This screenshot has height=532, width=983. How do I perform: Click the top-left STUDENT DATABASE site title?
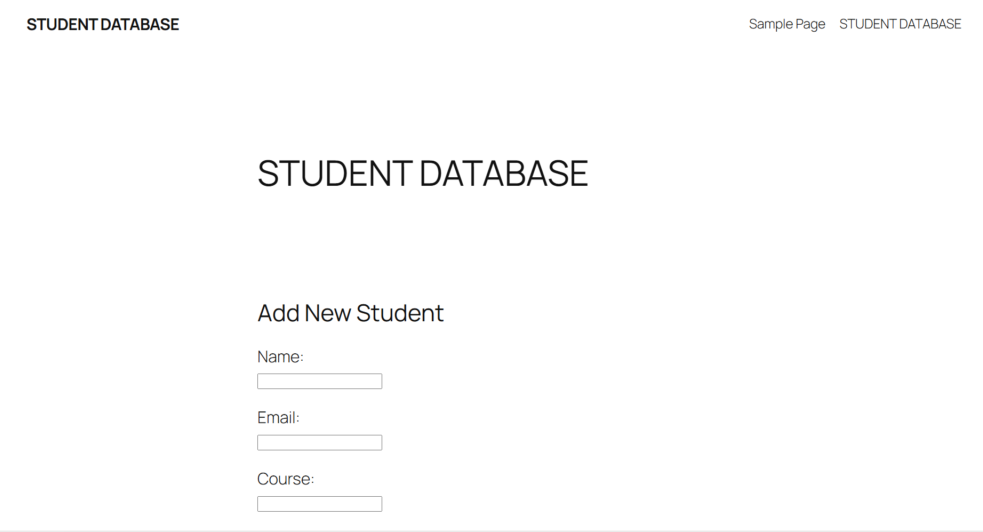103,24
